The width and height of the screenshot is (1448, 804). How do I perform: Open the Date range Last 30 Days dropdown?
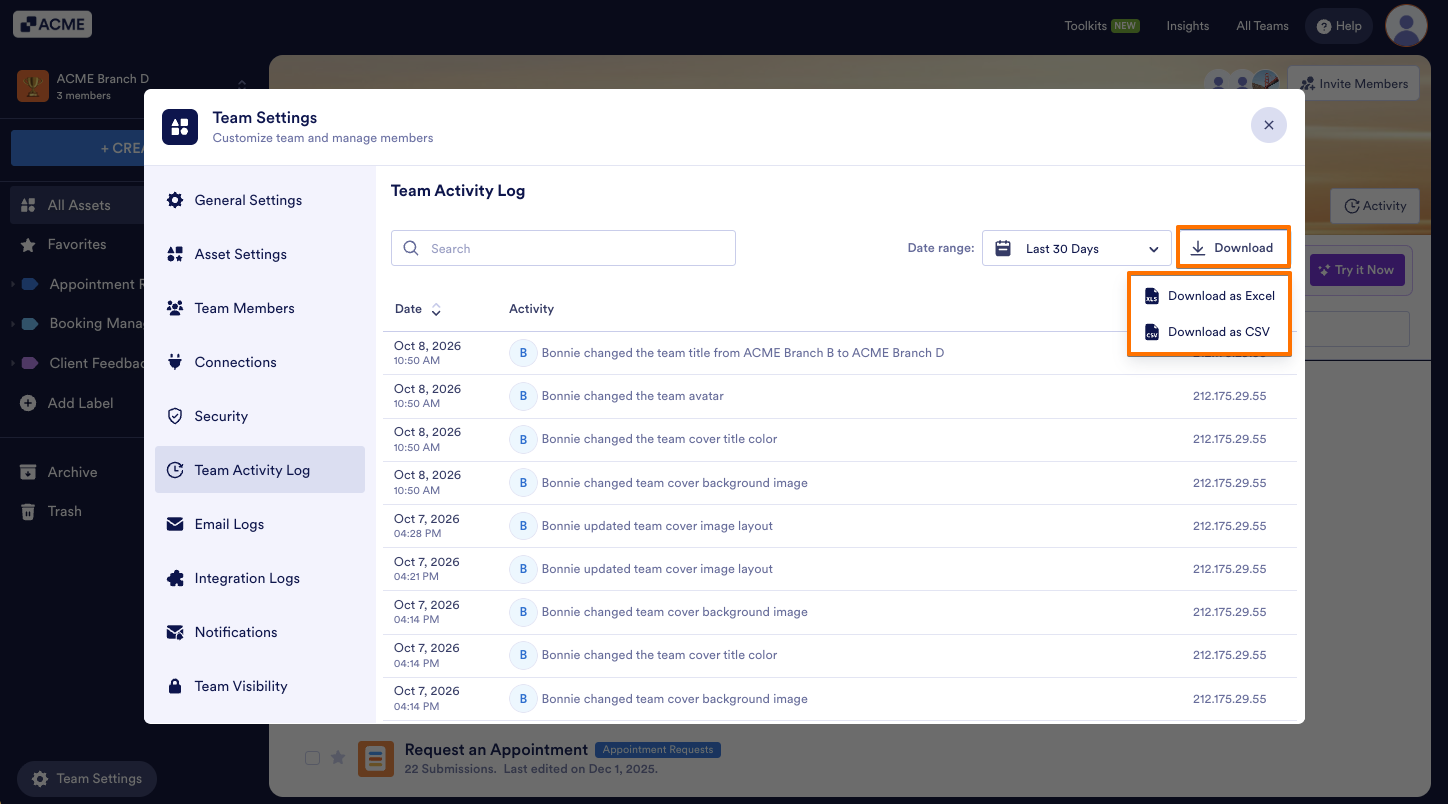point(1077,249)
